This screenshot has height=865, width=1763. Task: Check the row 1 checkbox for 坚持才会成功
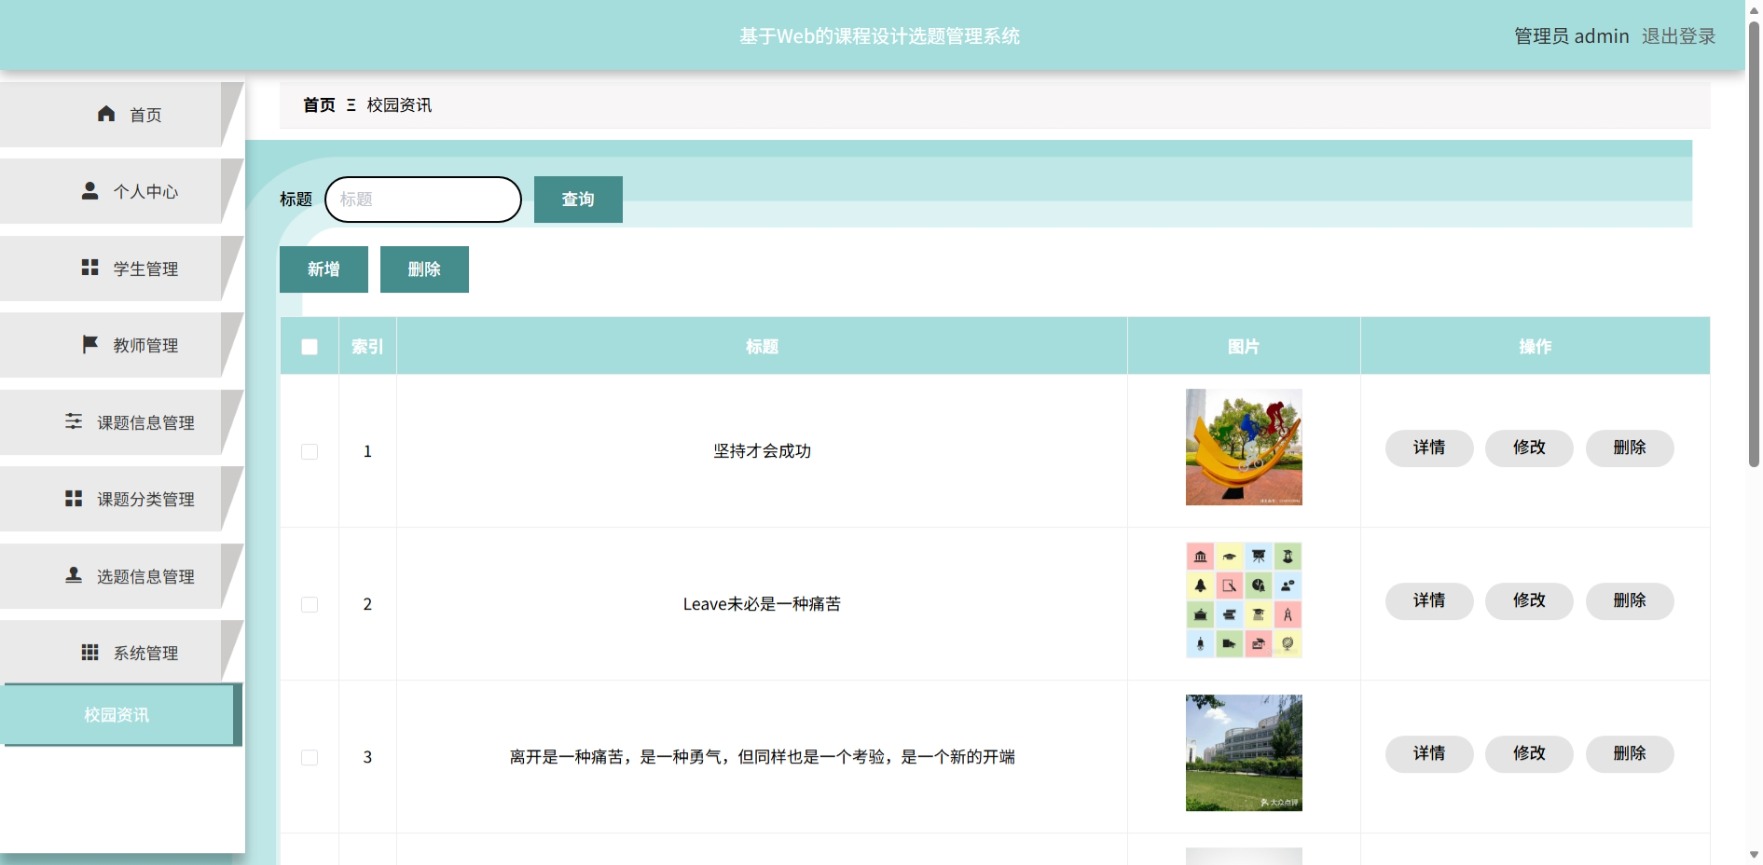tap(310, 452)
